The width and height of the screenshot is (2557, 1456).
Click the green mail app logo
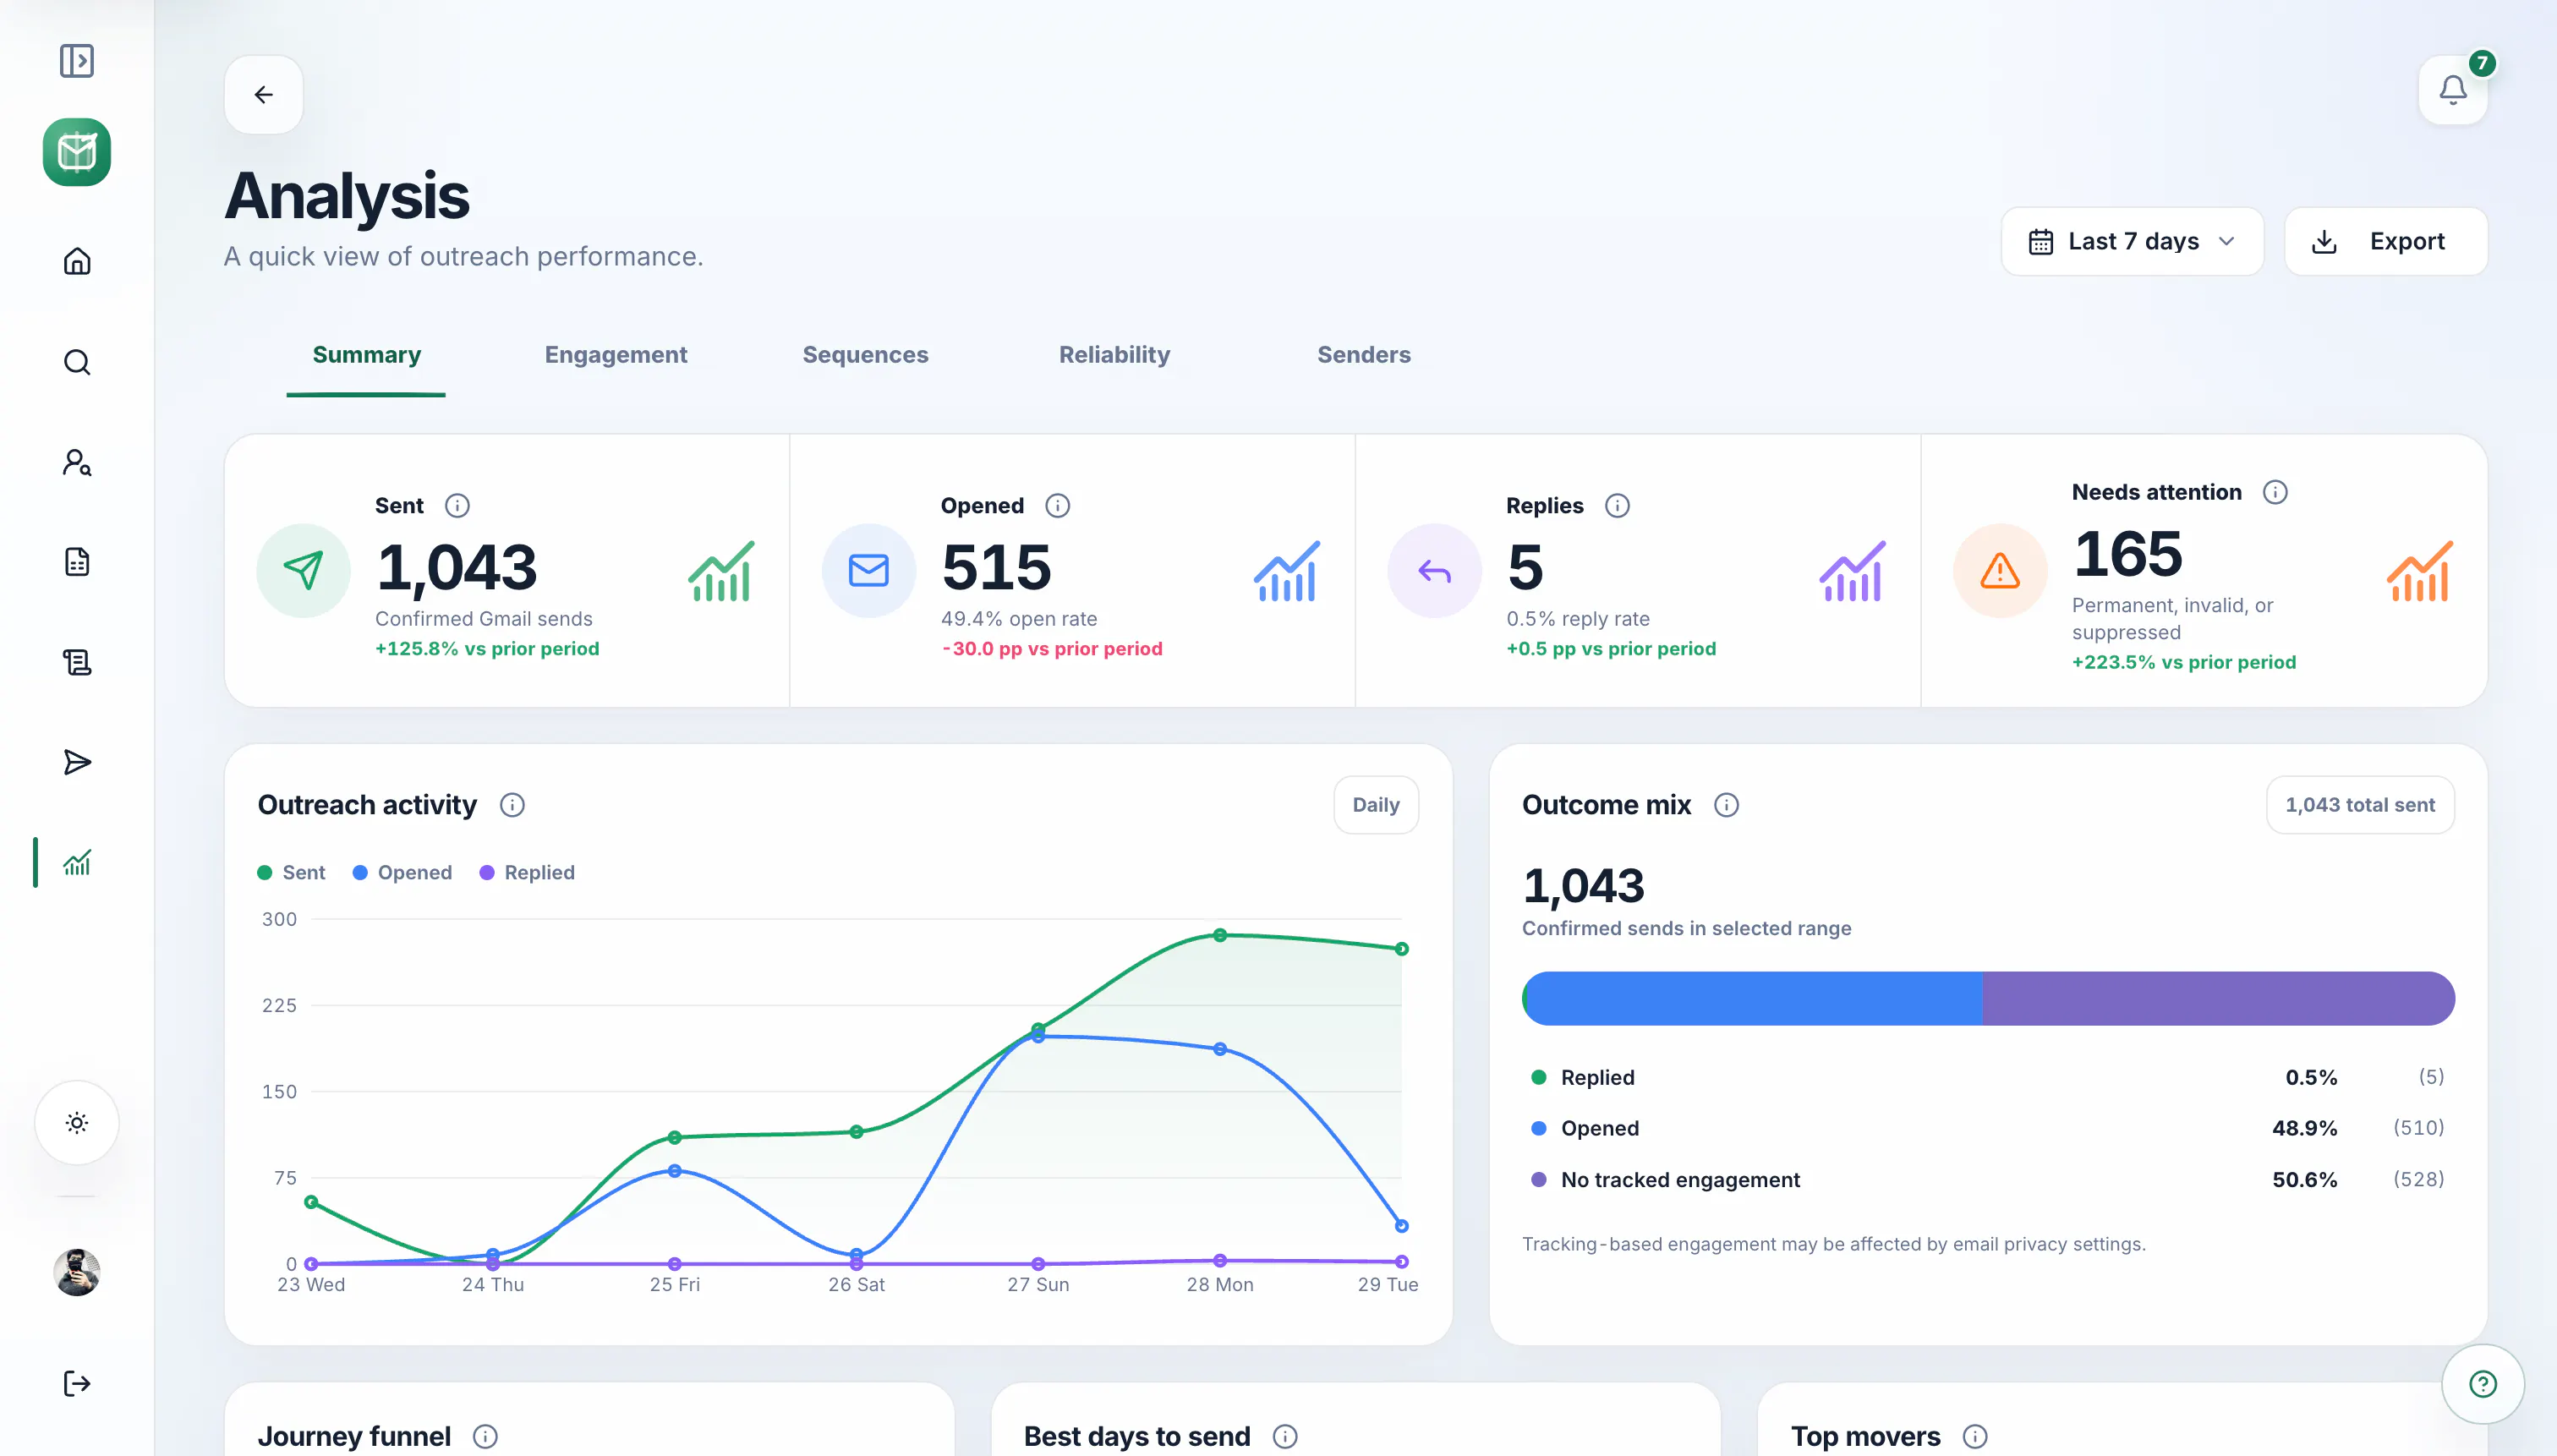[77, 152]
